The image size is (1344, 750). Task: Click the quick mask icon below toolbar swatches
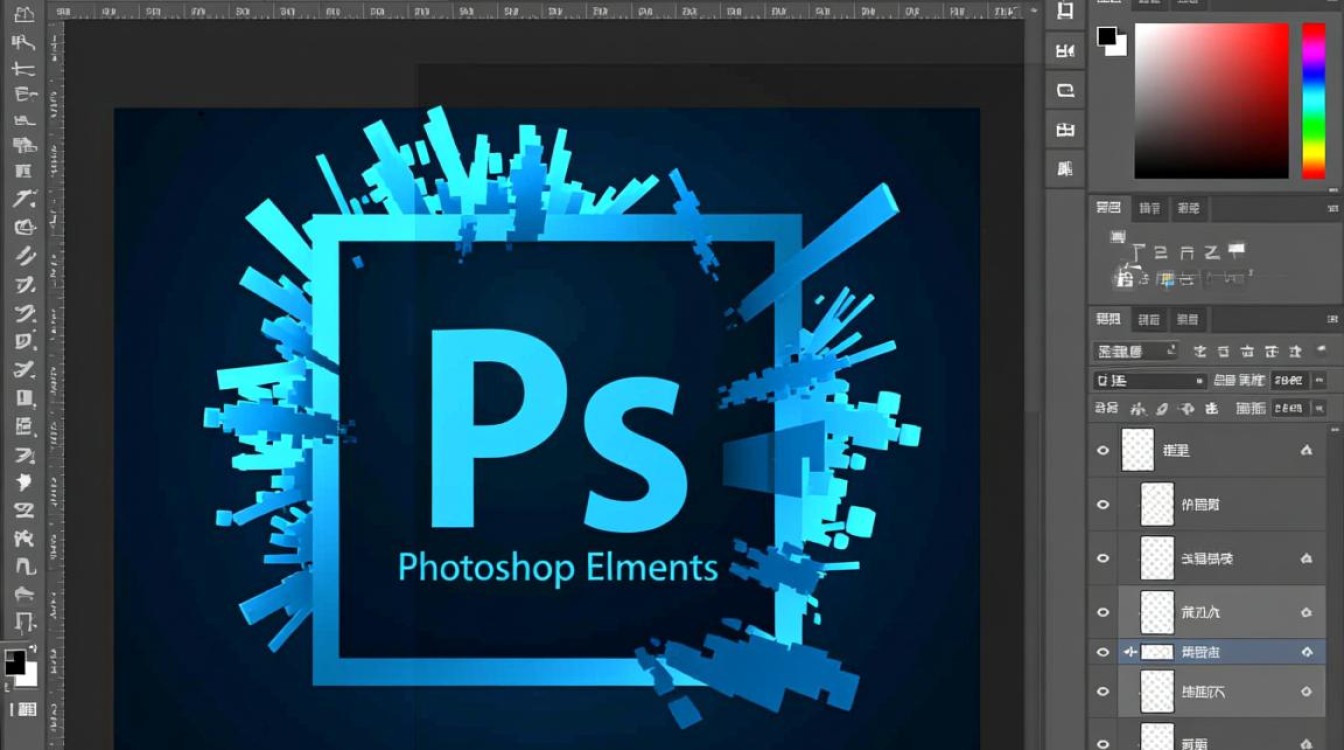pos(25,709)
